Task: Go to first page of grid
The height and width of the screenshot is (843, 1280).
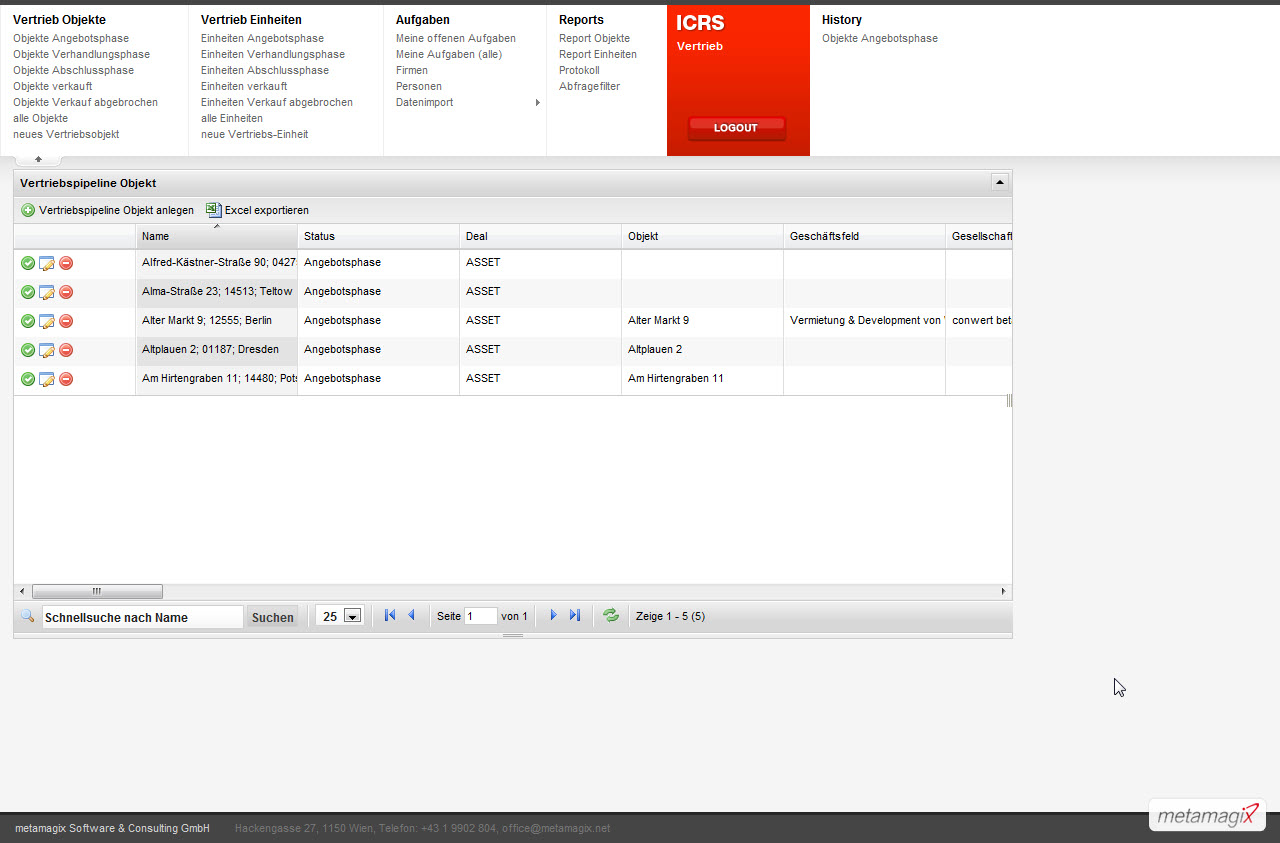Action: click(390, 616)
